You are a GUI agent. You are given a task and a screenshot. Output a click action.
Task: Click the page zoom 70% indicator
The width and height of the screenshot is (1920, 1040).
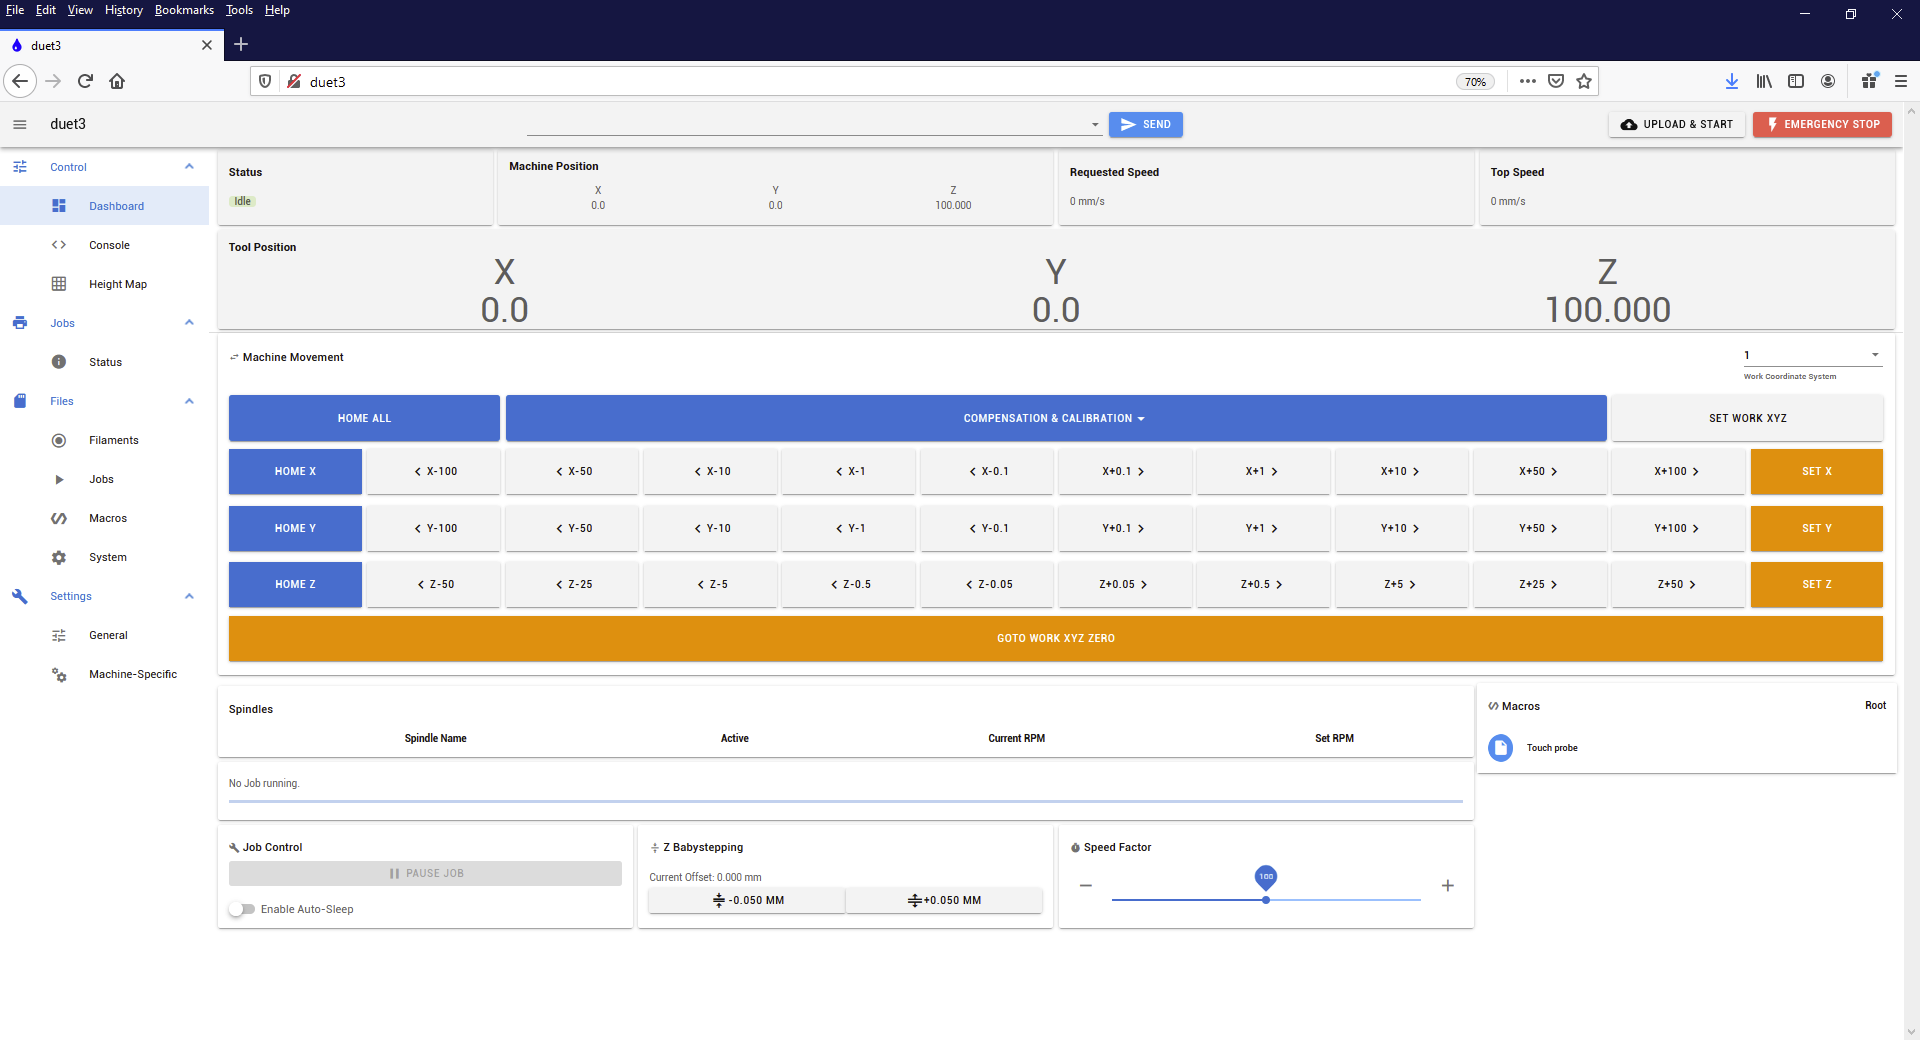coord(1475,82)
